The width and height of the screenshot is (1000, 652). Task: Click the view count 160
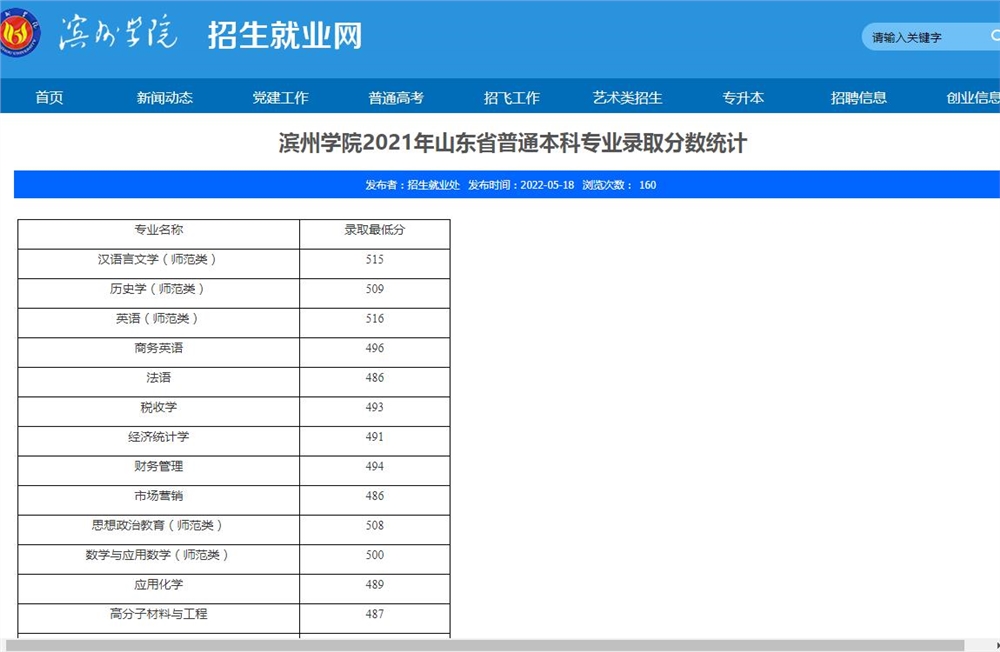[x=647, y=185]
